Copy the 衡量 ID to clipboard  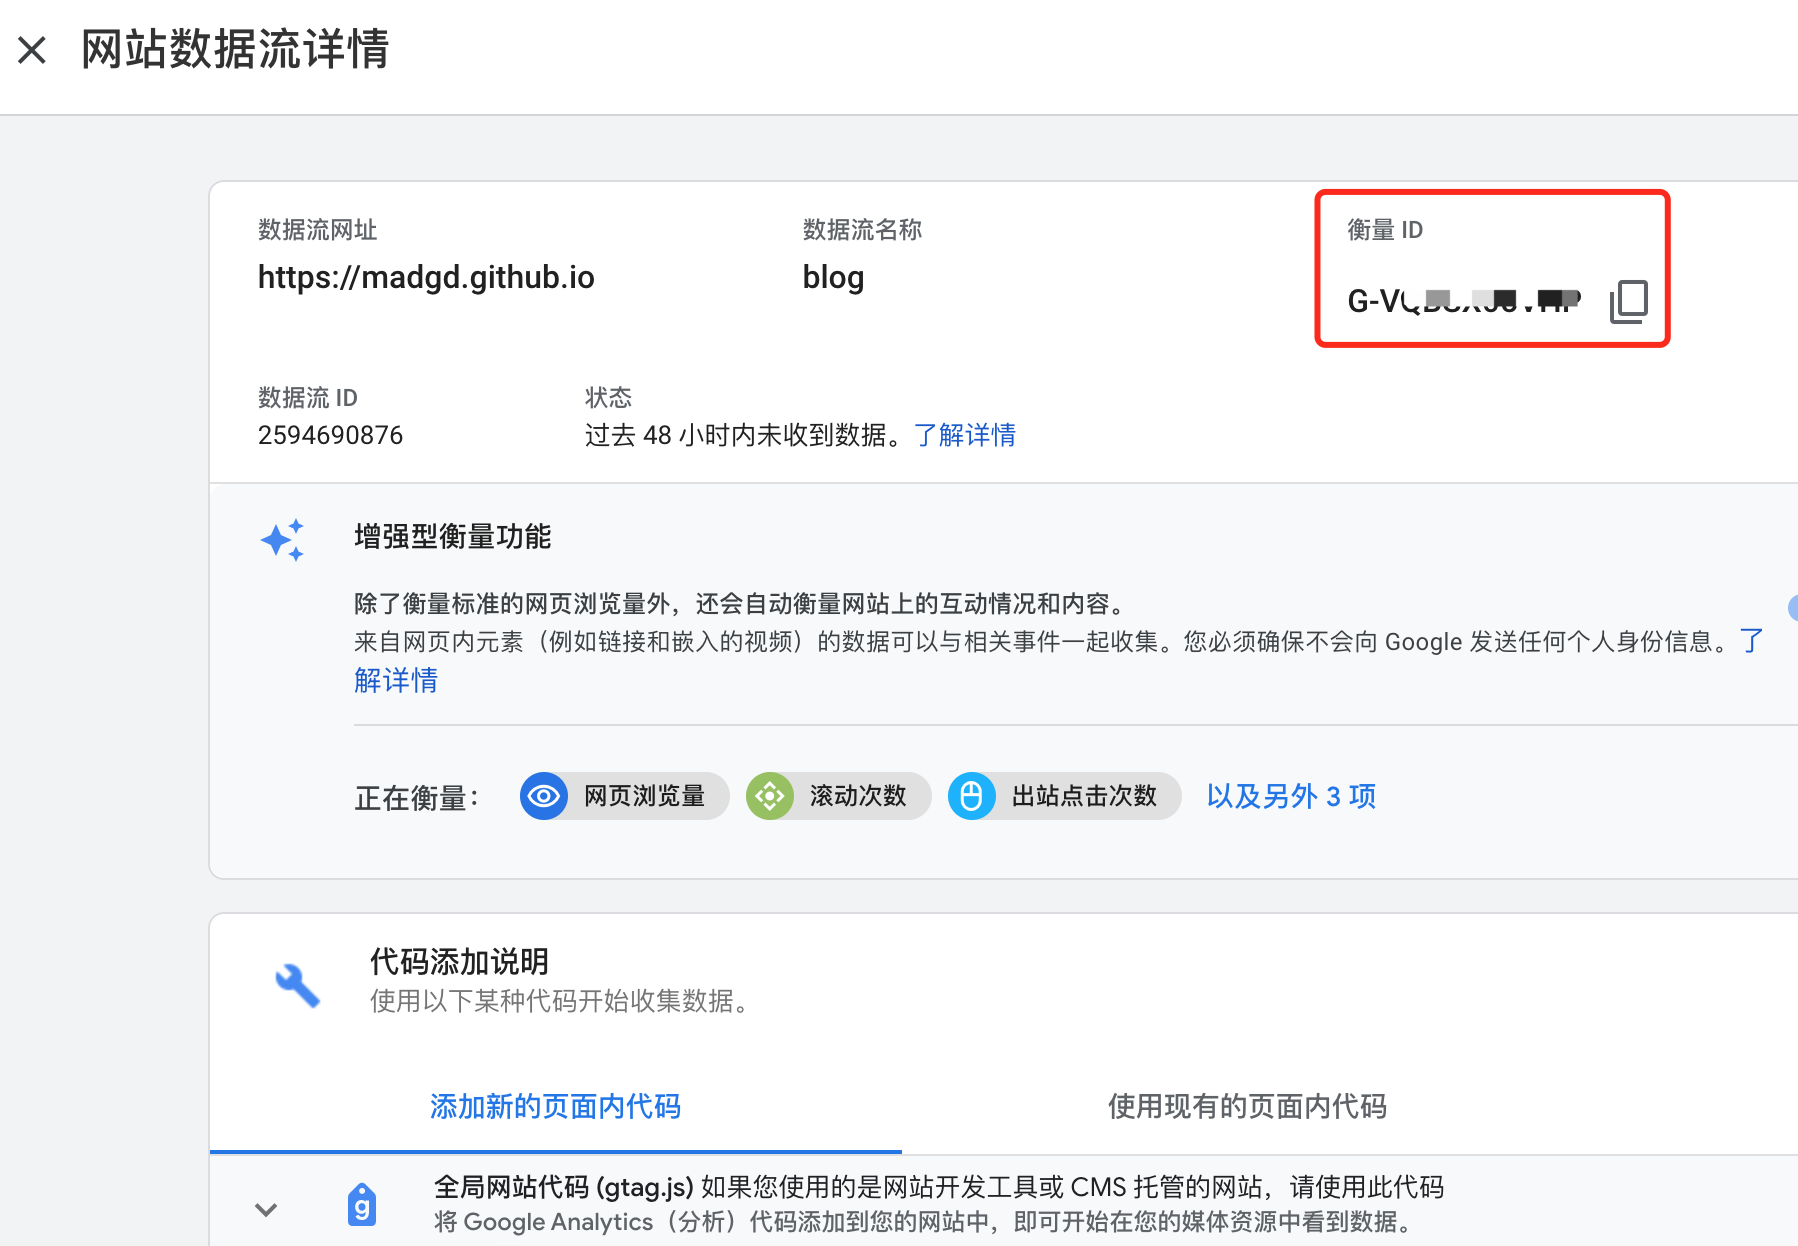[1628, 301]
